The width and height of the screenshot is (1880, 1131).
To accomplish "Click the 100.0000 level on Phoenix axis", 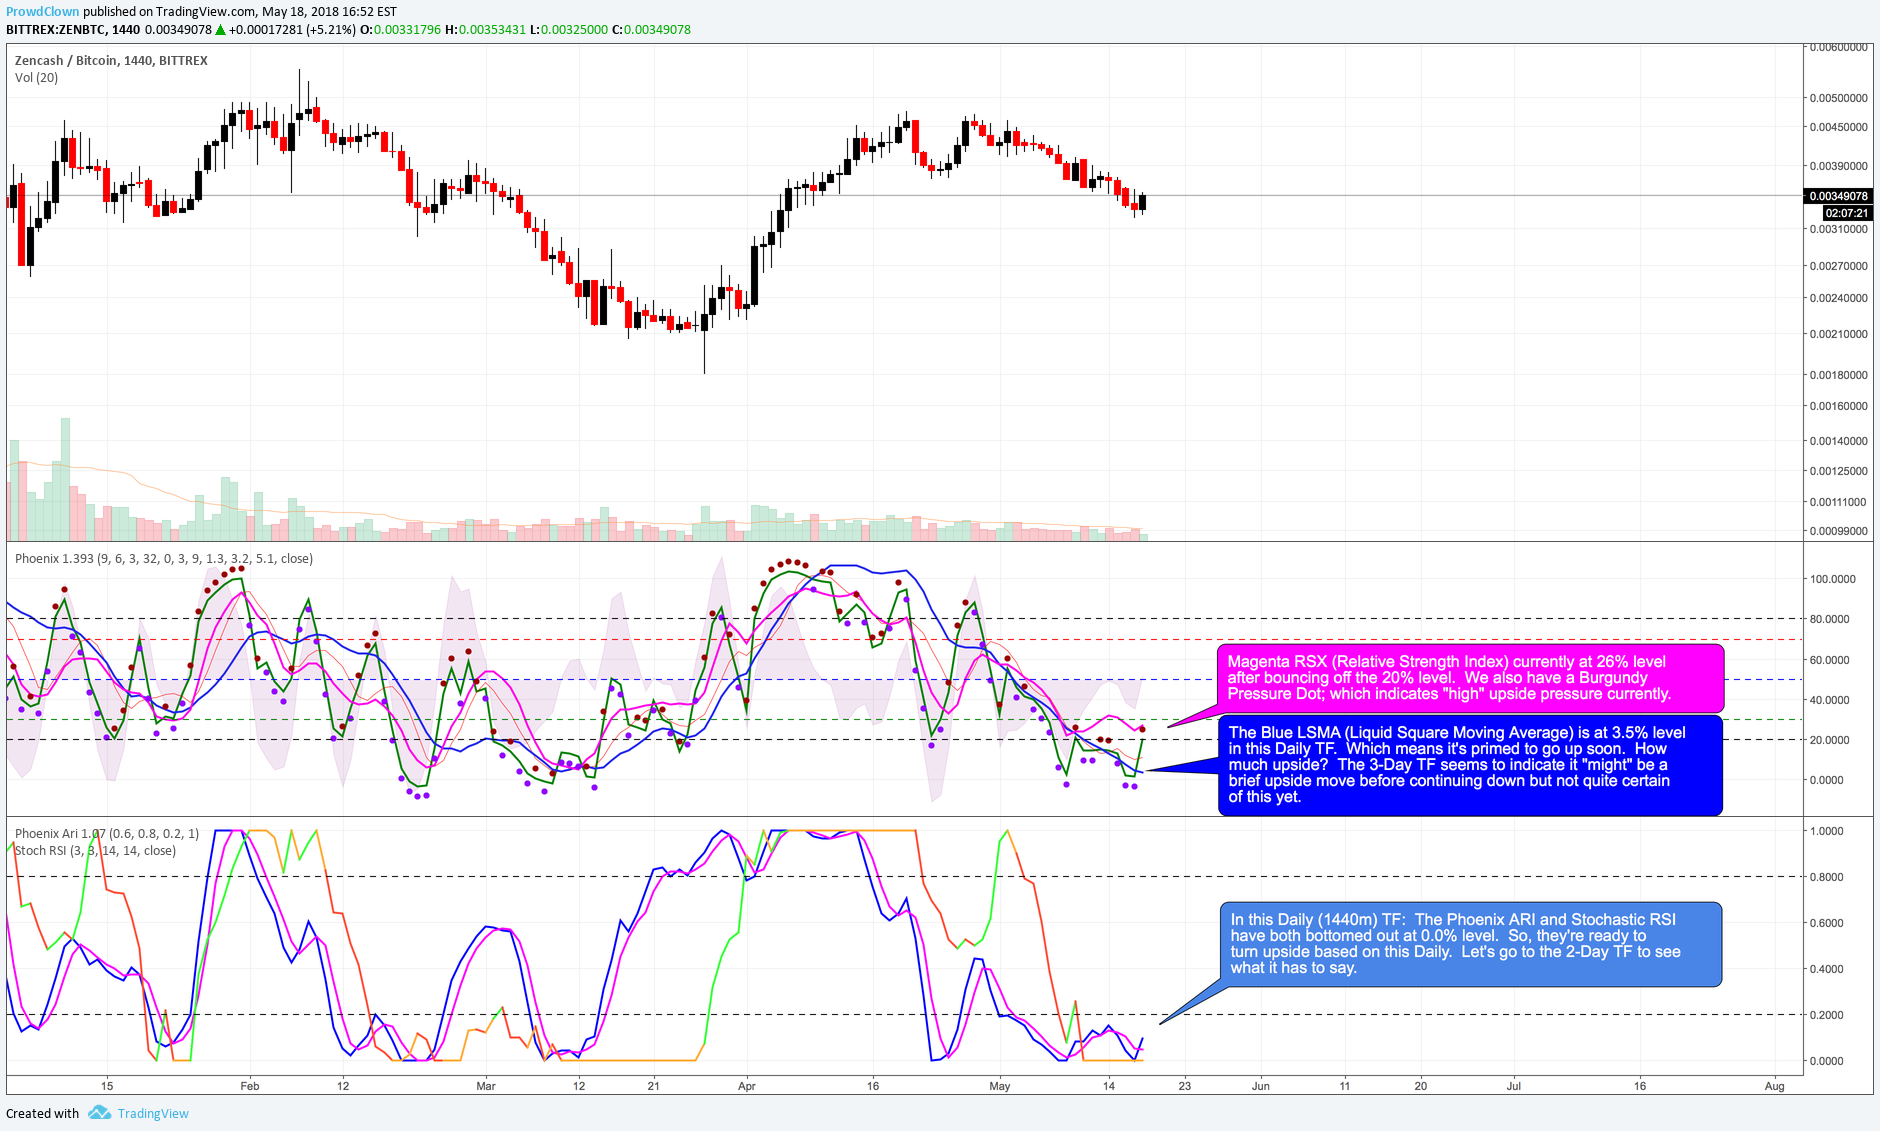I will pyautogui.click(x=1832, y=579).
